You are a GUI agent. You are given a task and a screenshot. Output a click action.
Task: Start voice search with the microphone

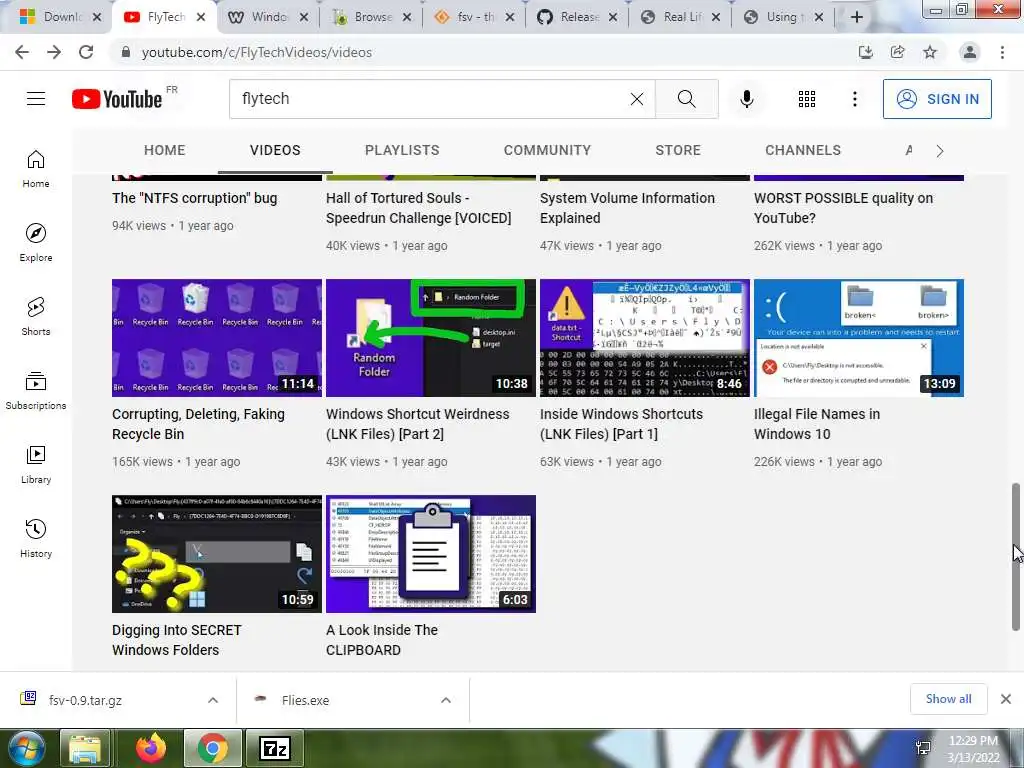click(747, 99)
